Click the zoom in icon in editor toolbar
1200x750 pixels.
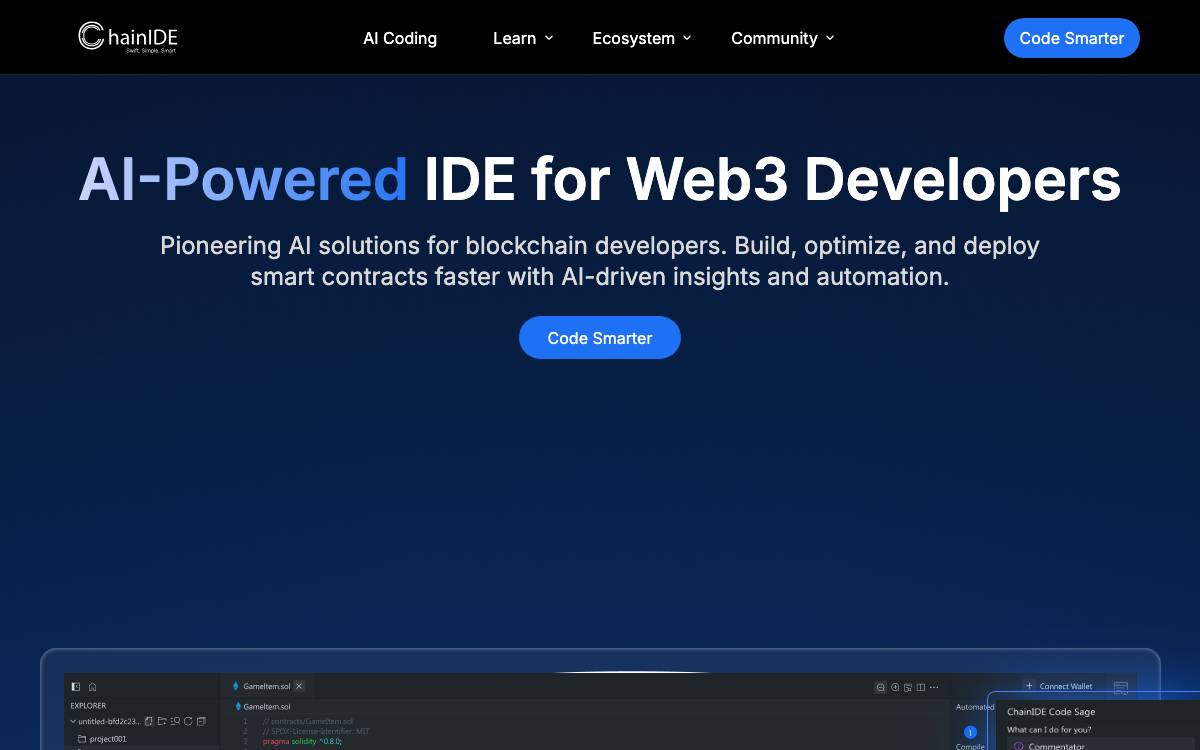[895, 687]
